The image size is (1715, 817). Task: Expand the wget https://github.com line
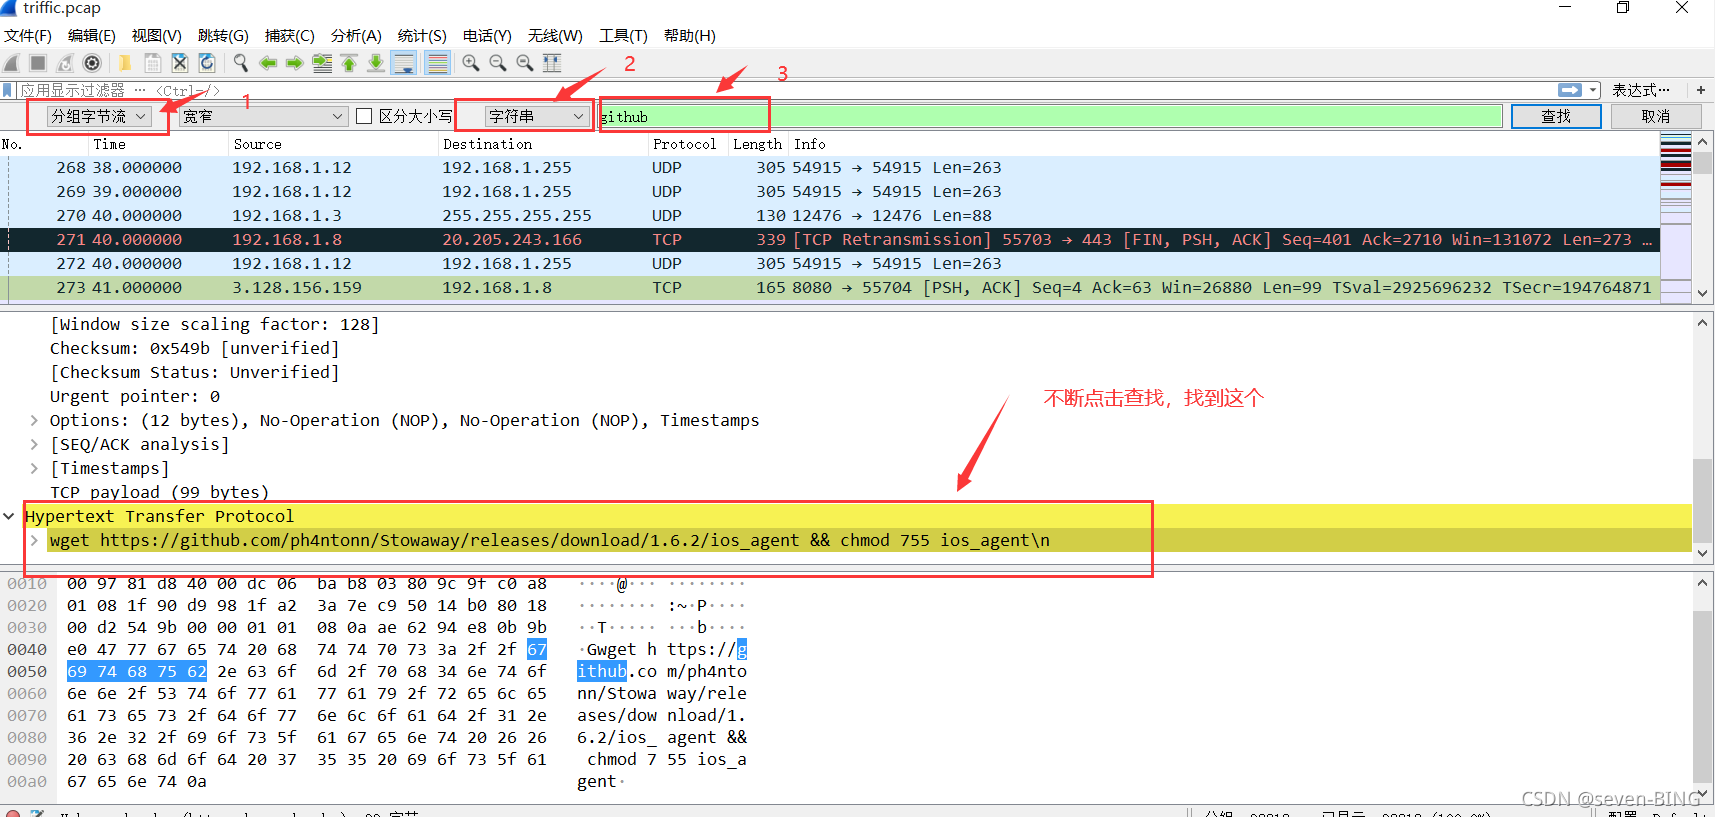(34, 541)
